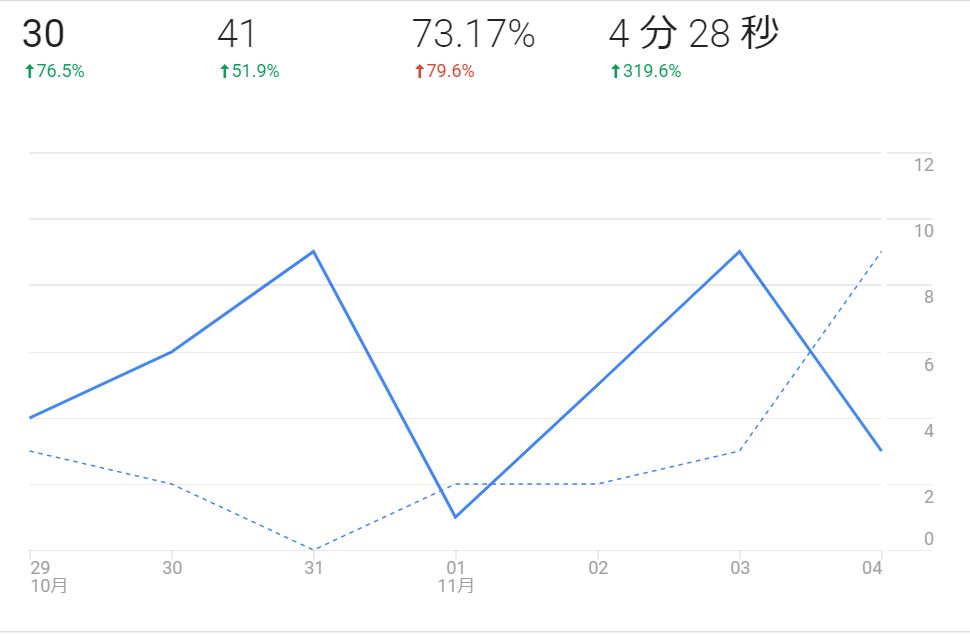Image resolution: width=970 pixels, height=634 pixels.
Task: Click the green 319.6% change text
Action: pyautogui.click(x=652, y=71)
